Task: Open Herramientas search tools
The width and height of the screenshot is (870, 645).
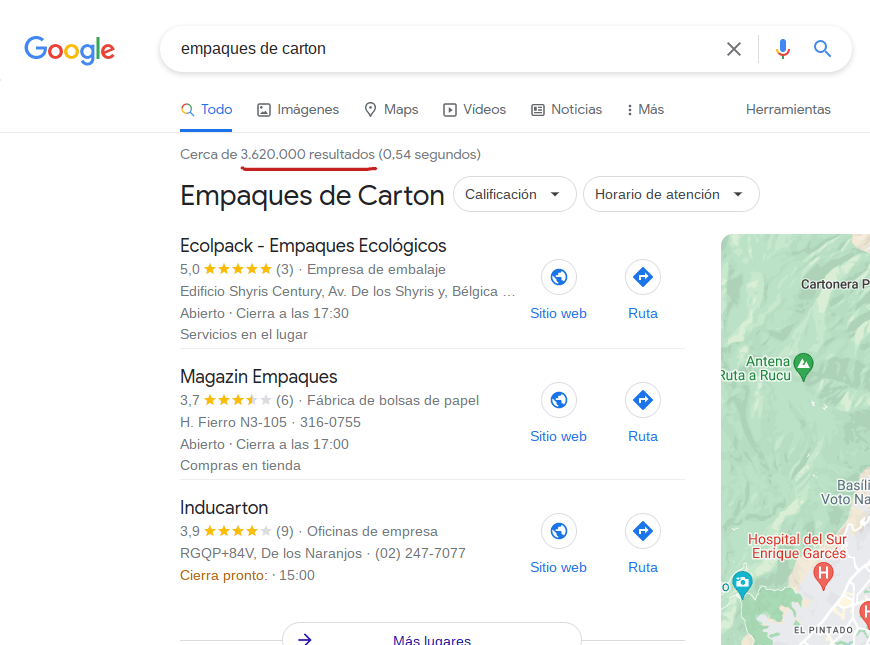Action: pos(788,110)
